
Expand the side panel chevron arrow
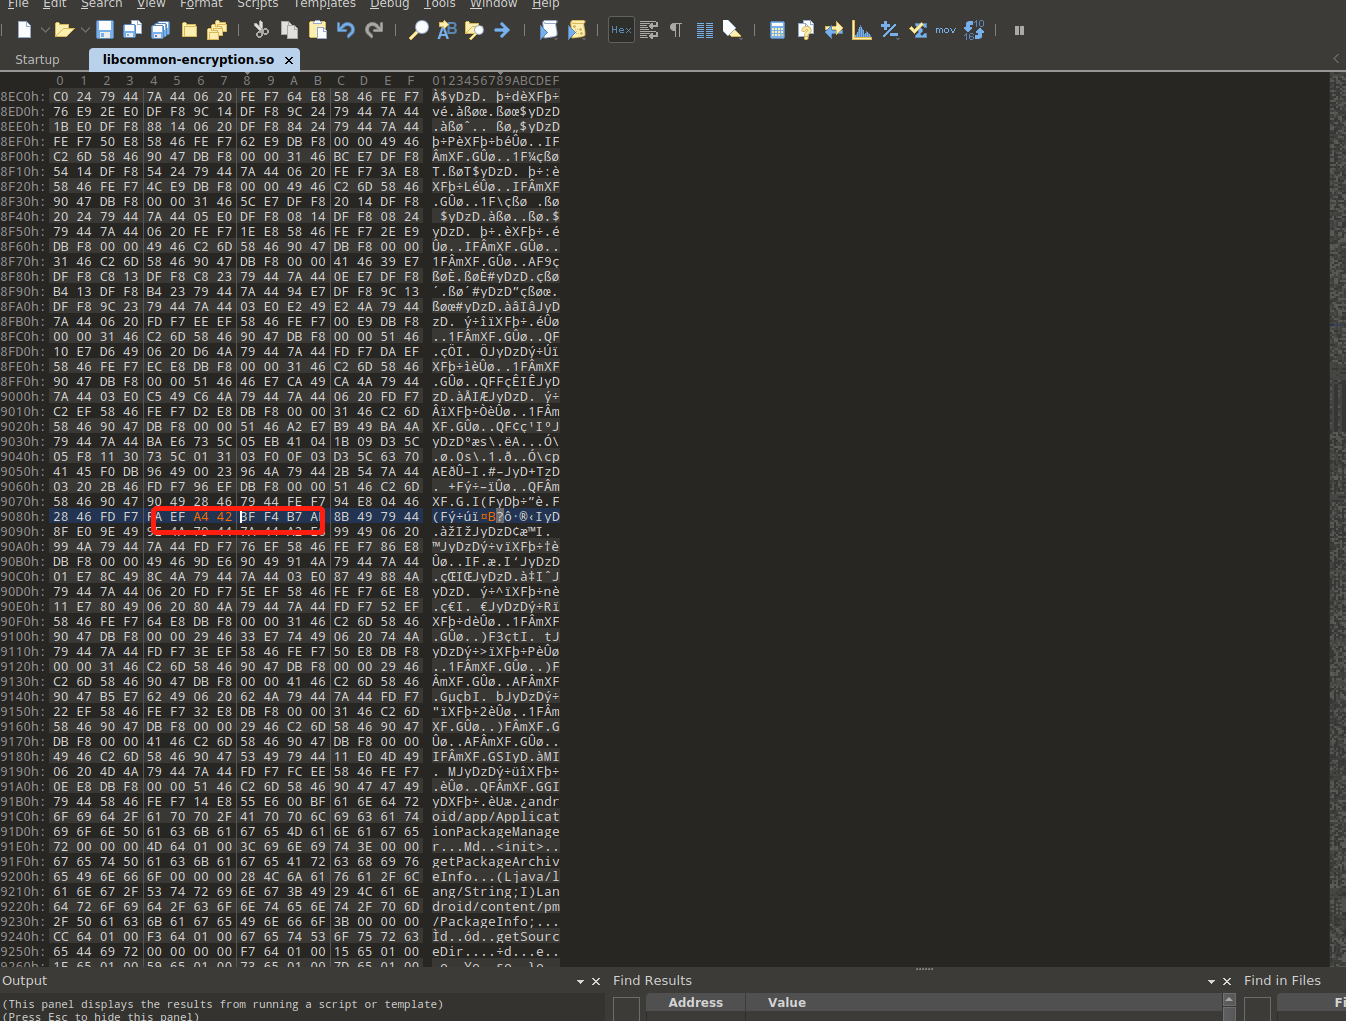pyautogui.click(x=1336, y=59)
